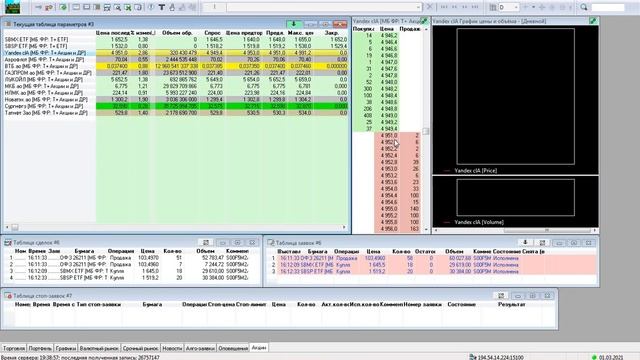Click the Yandex clA [Price] chart legend
640x360 pixels.
click(x=476, y=171)
